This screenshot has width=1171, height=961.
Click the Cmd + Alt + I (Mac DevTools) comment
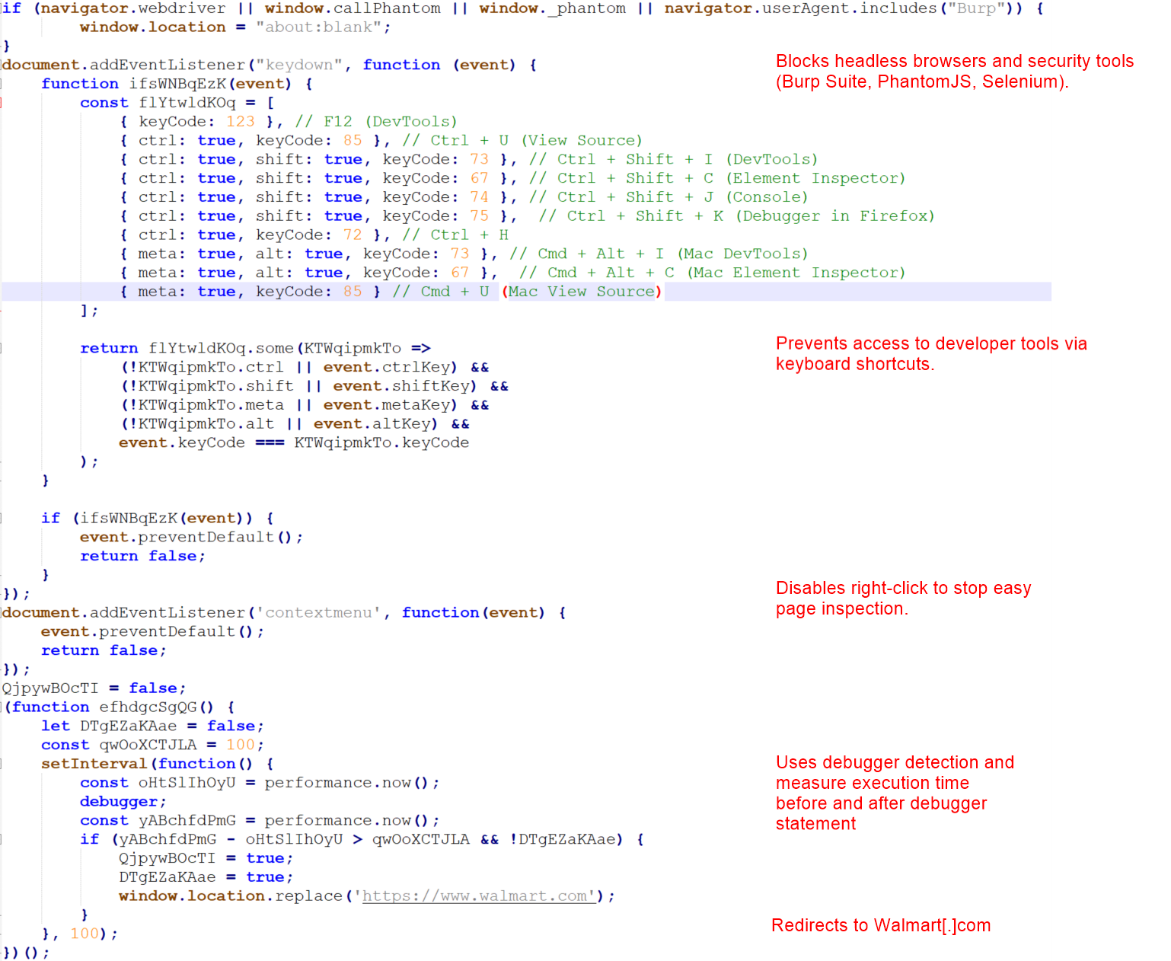[x=659, y=254]
